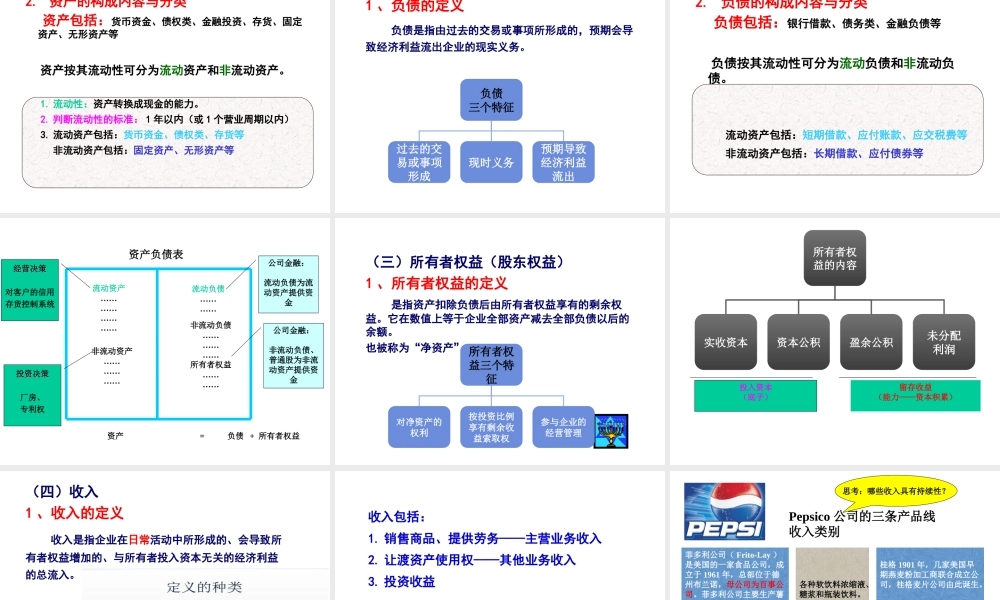Click the Pepsi logo image

point(723,510)
